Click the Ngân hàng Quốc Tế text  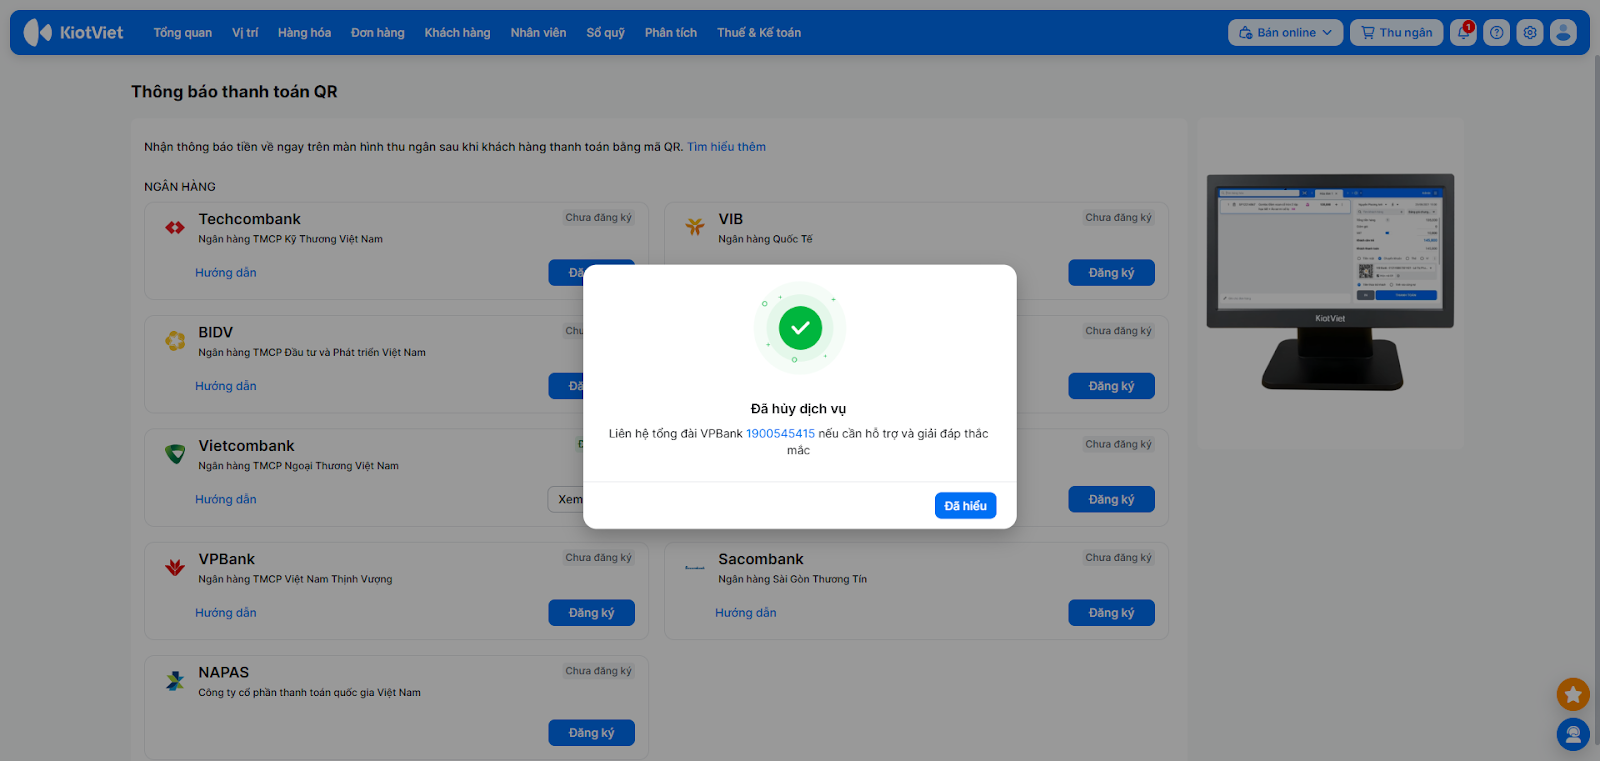pos(765,239)
